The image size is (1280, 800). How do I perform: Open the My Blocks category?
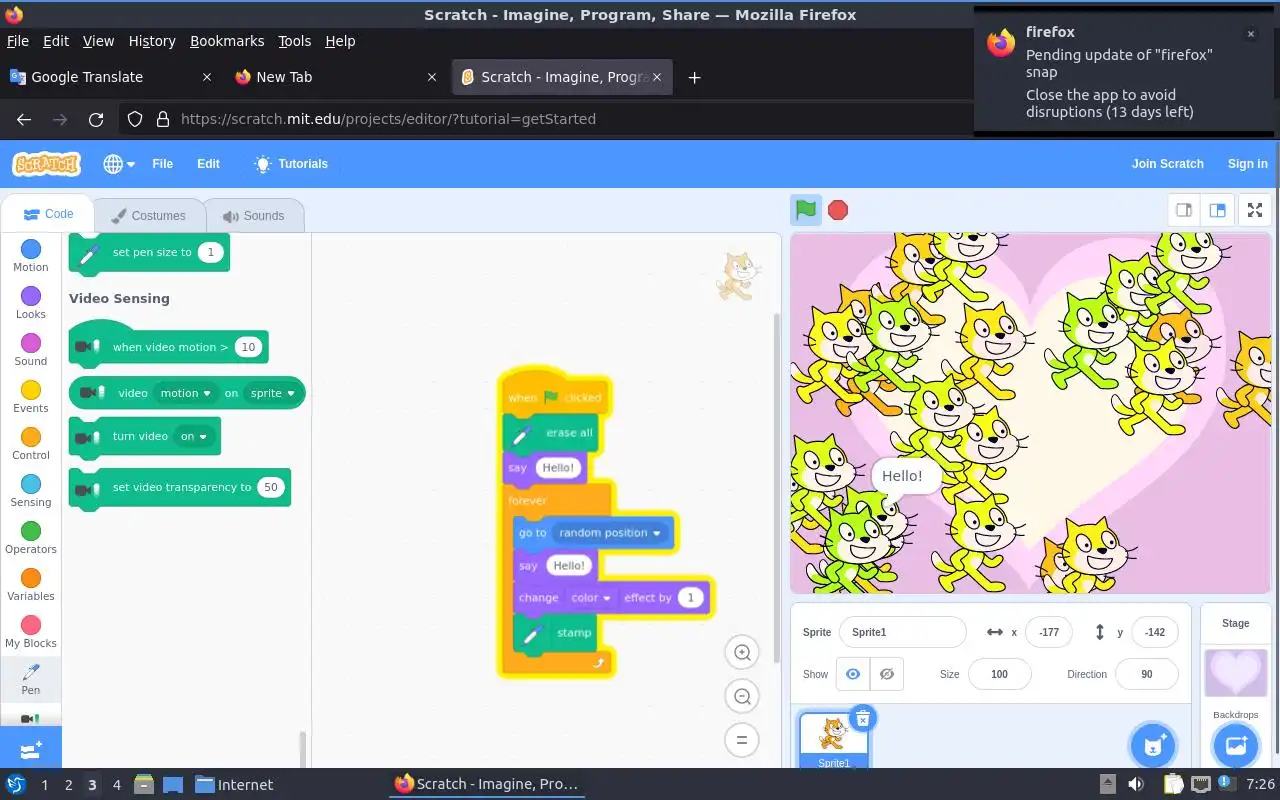[x=30, y=632]
